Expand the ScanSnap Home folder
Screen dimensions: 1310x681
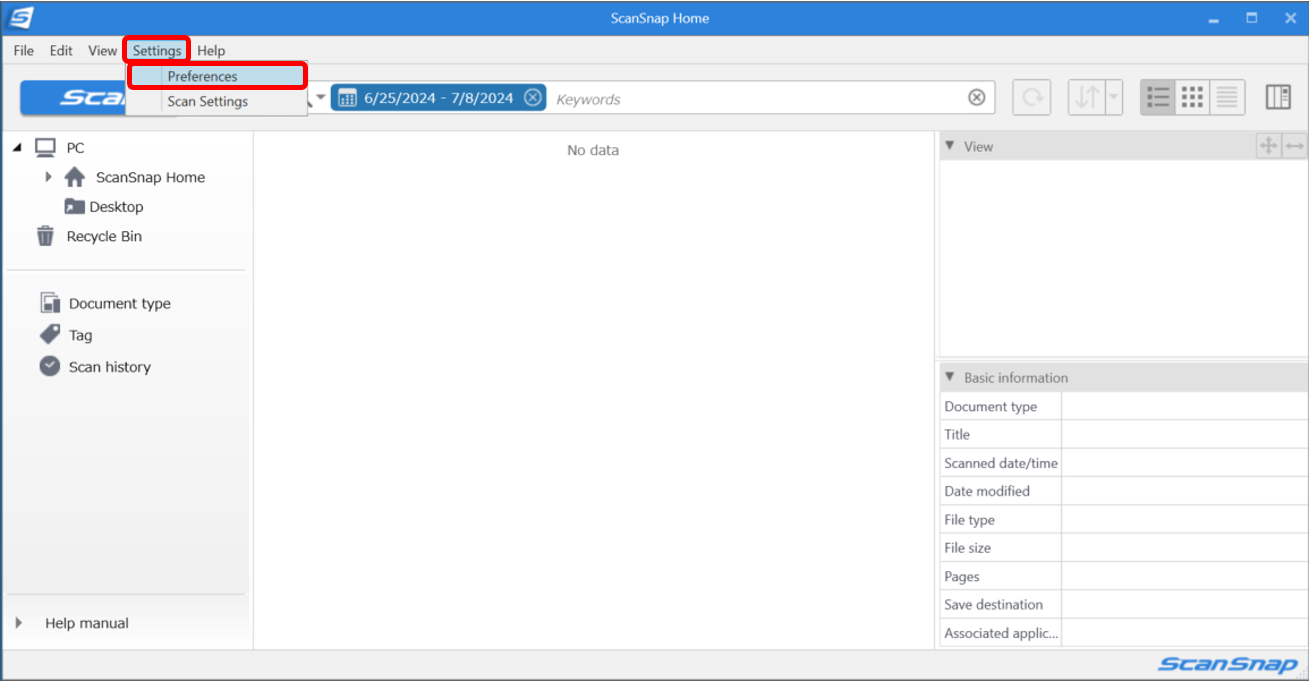click(x=48, y=177)
